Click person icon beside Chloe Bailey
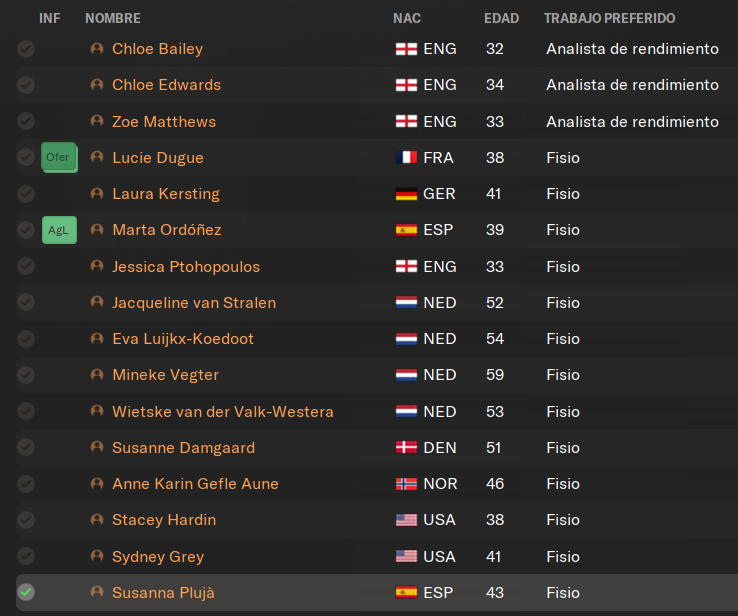This screenshot has height=616, width=738. [97, 48]
